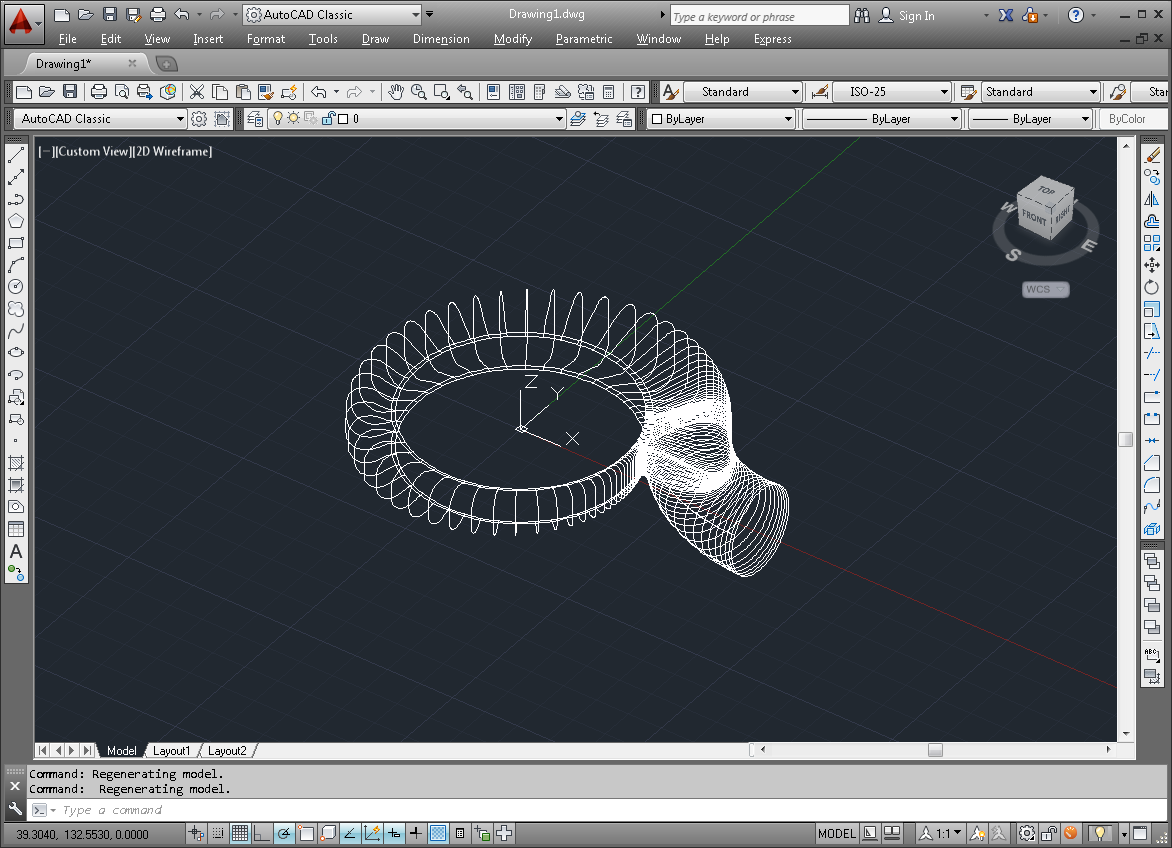Select the Line tool in Draw toolbar
1172x848 pixels.
point(16,155)
